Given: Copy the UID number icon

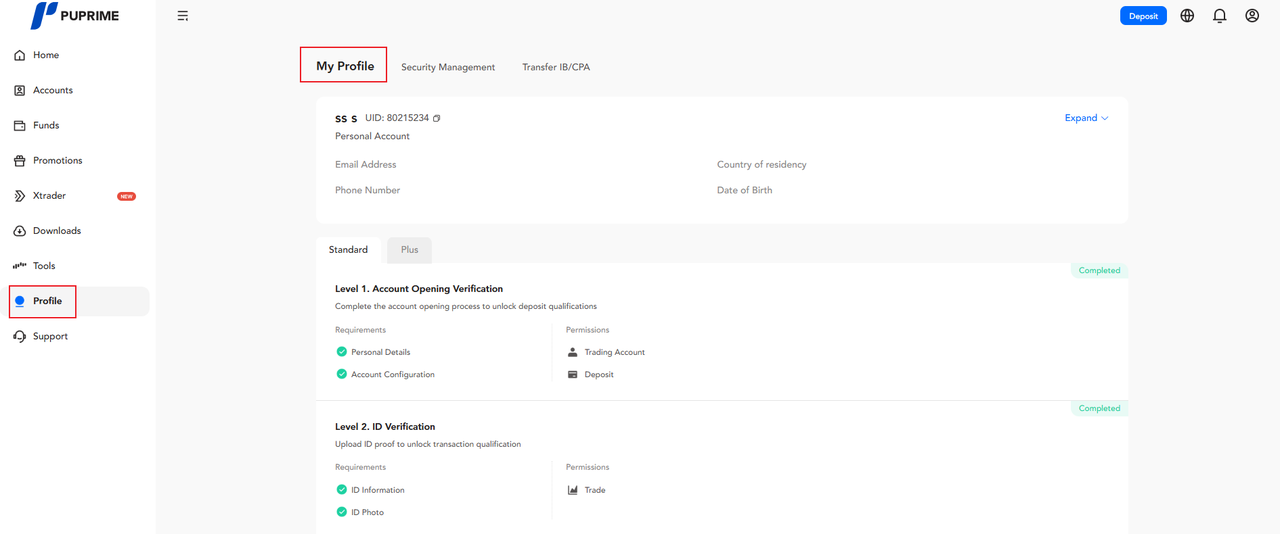Looking at the screenshot, I should 437,118.
